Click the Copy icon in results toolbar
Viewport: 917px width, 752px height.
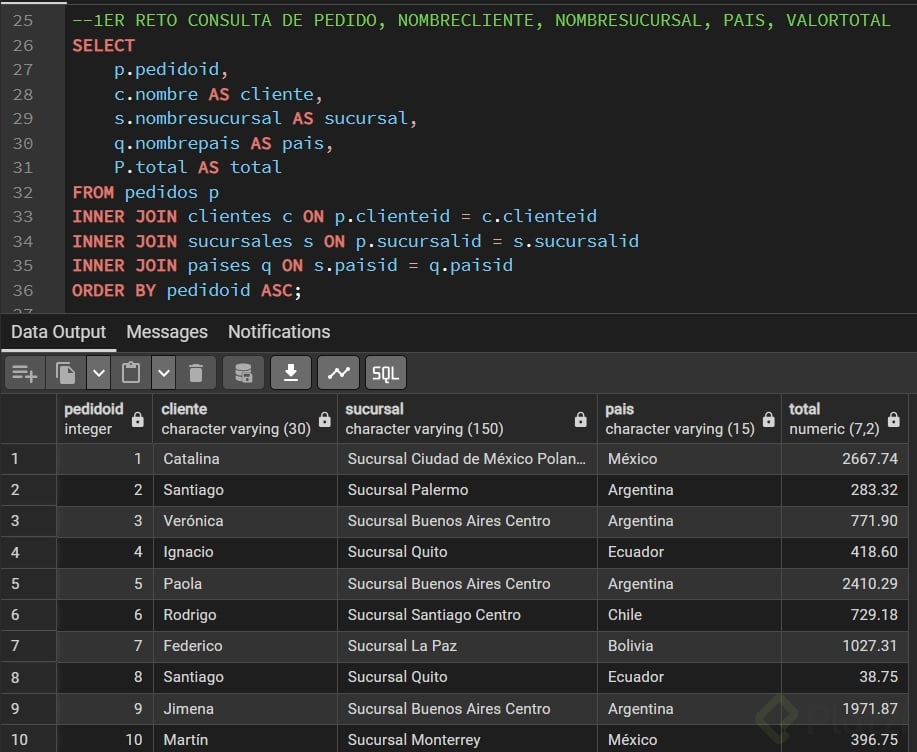click(66, 373)
